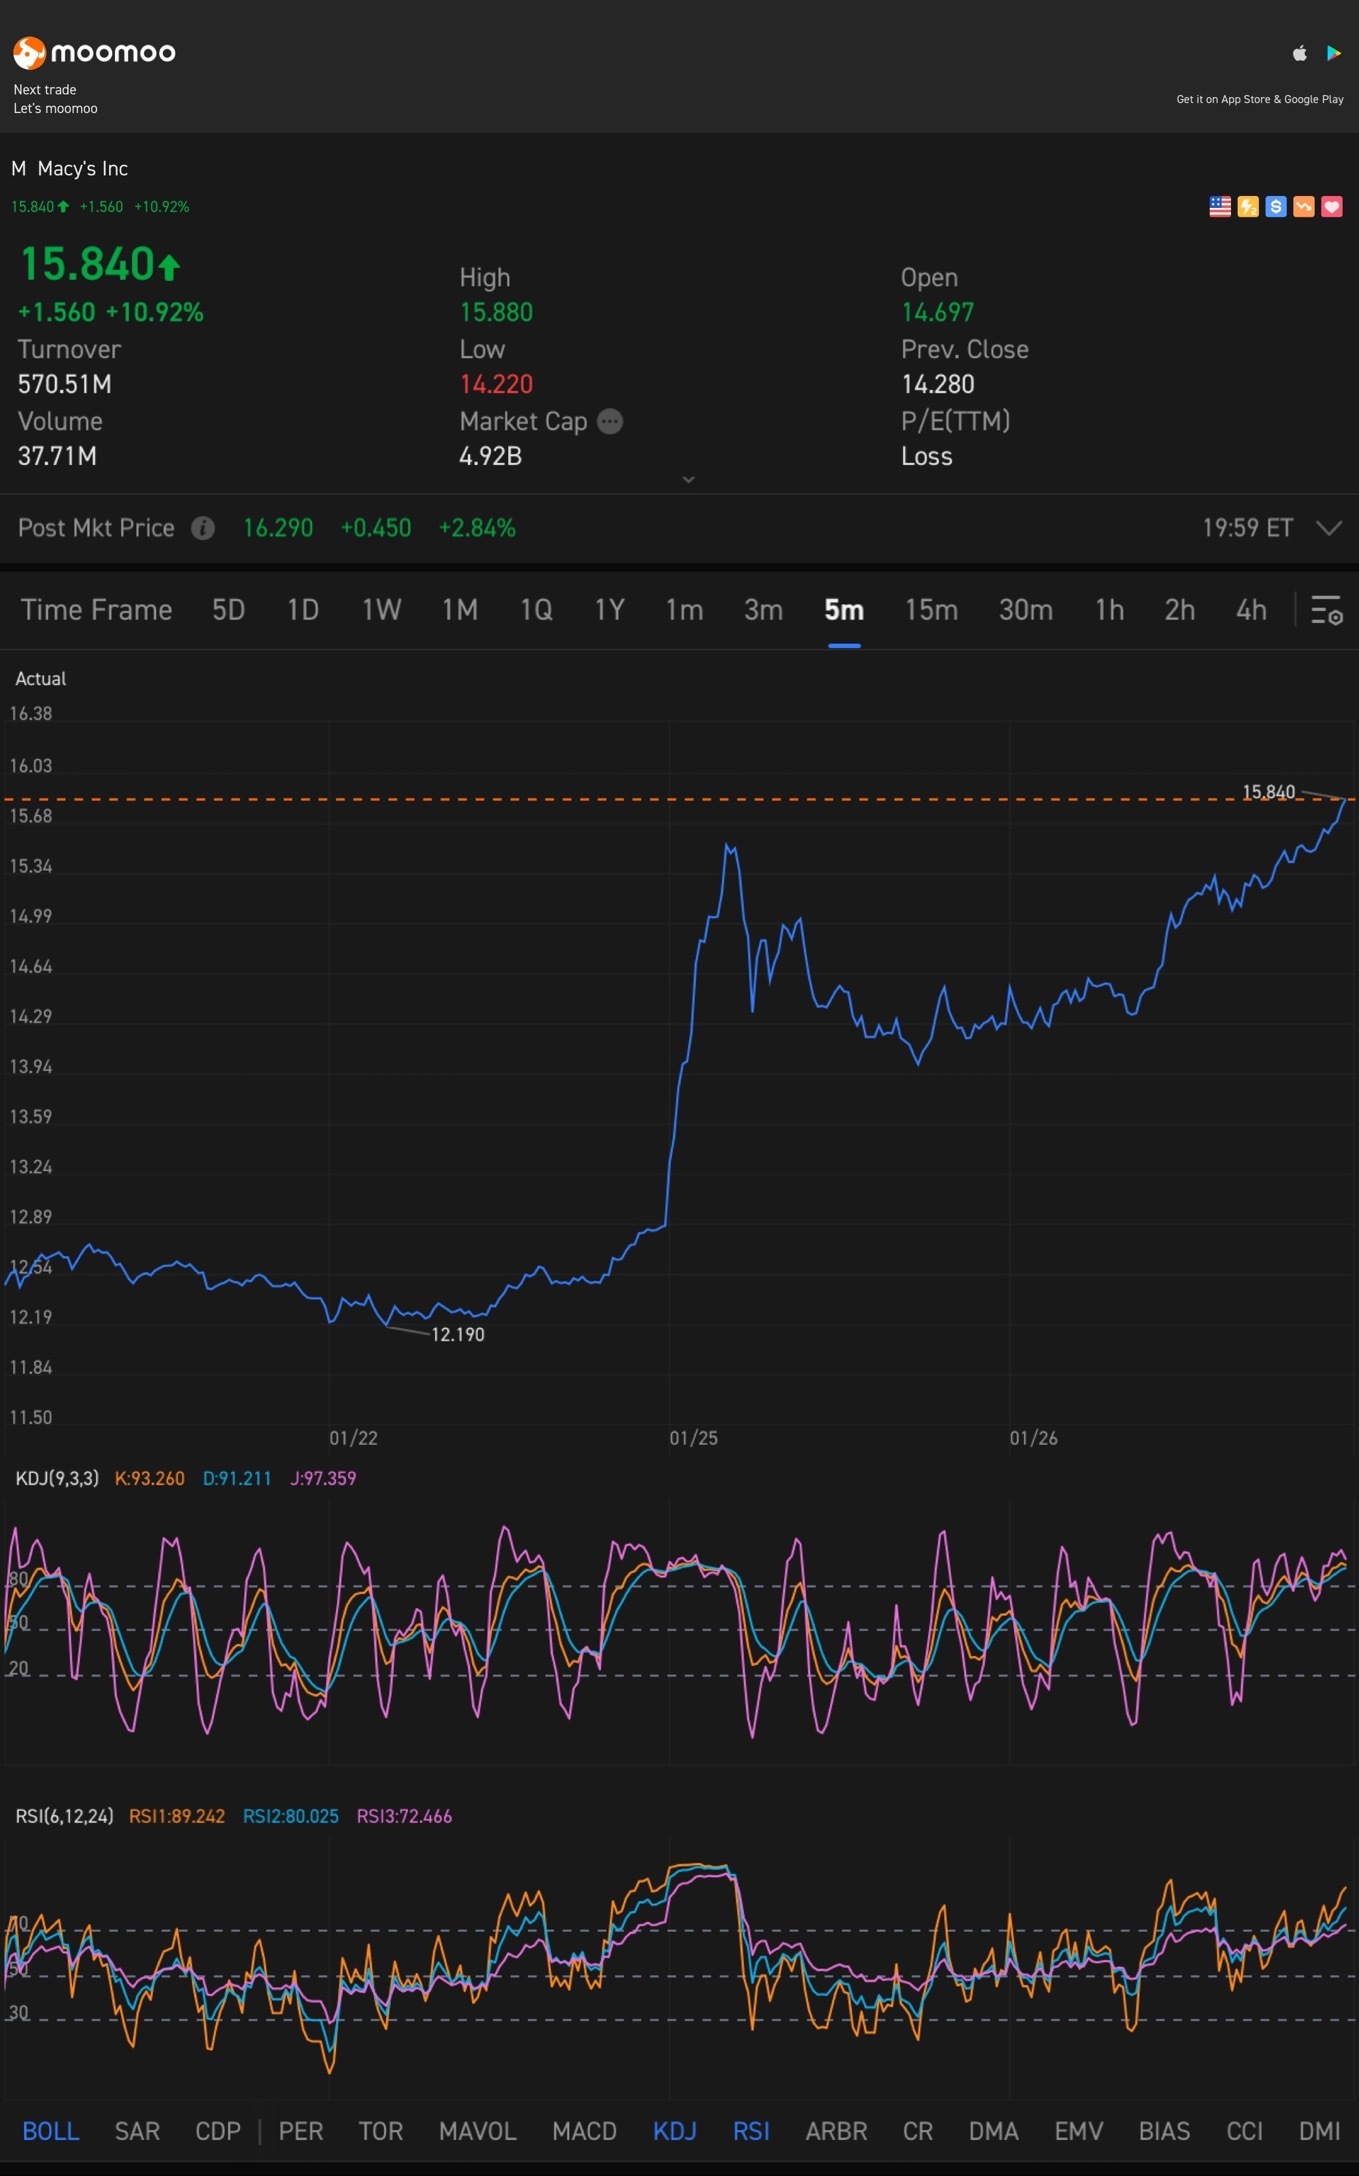This screenshot has width=1359, height=2176.
Task: Select the 5D time frame
Action: [228, 610]
